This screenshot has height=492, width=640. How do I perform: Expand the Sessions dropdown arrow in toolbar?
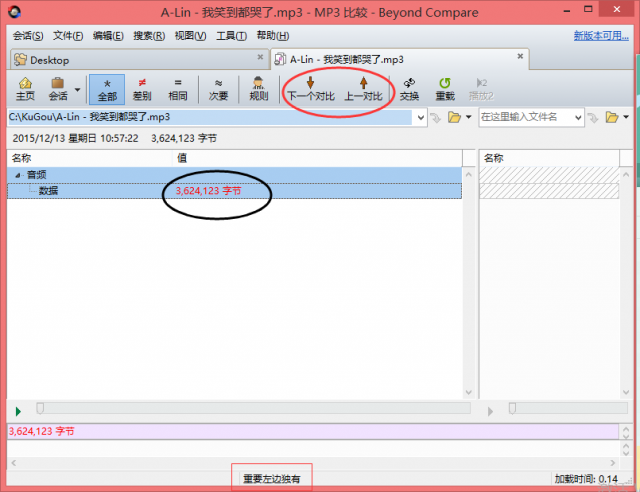[77, 89]
